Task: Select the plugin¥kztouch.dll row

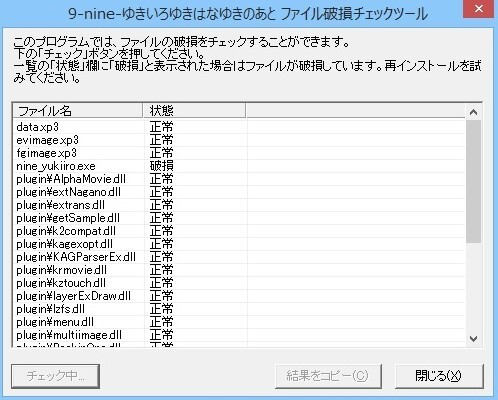Action: (x=239, y=283)
